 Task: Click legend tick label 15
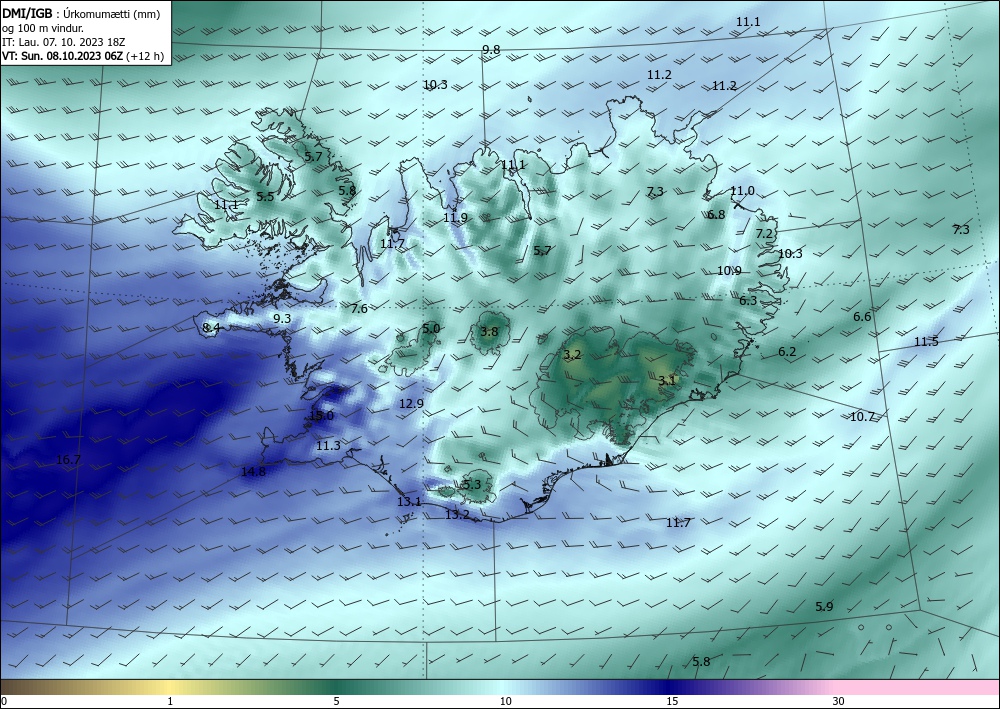point(672,702)
